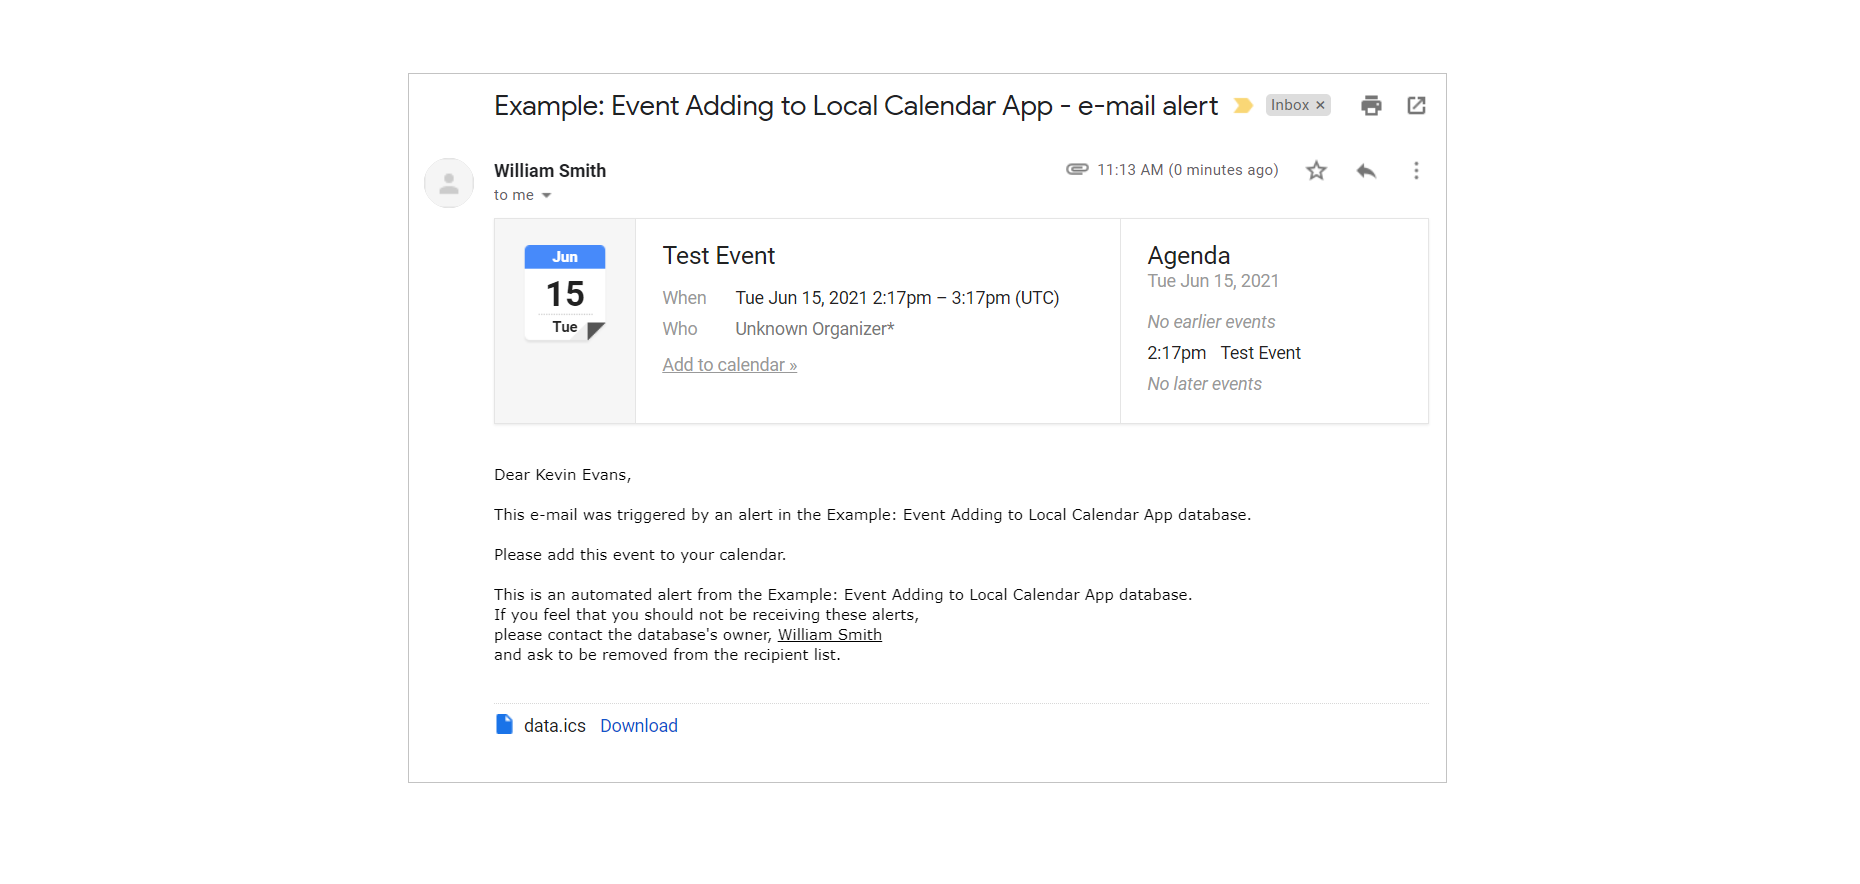Click the sender name William Smith
The height and width of the screenshot is (884, 1860).
[550, 171]
